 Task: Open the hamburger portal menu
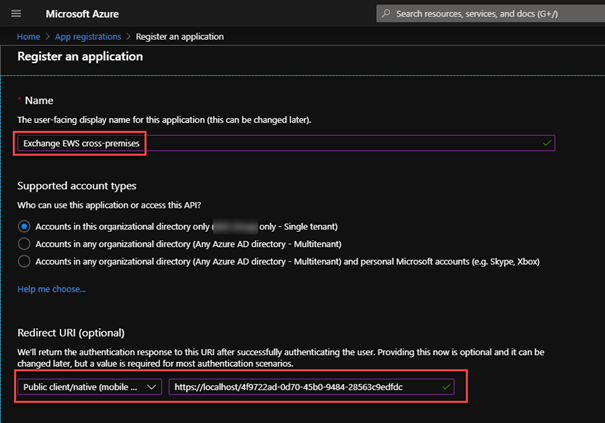pos(16,14)
